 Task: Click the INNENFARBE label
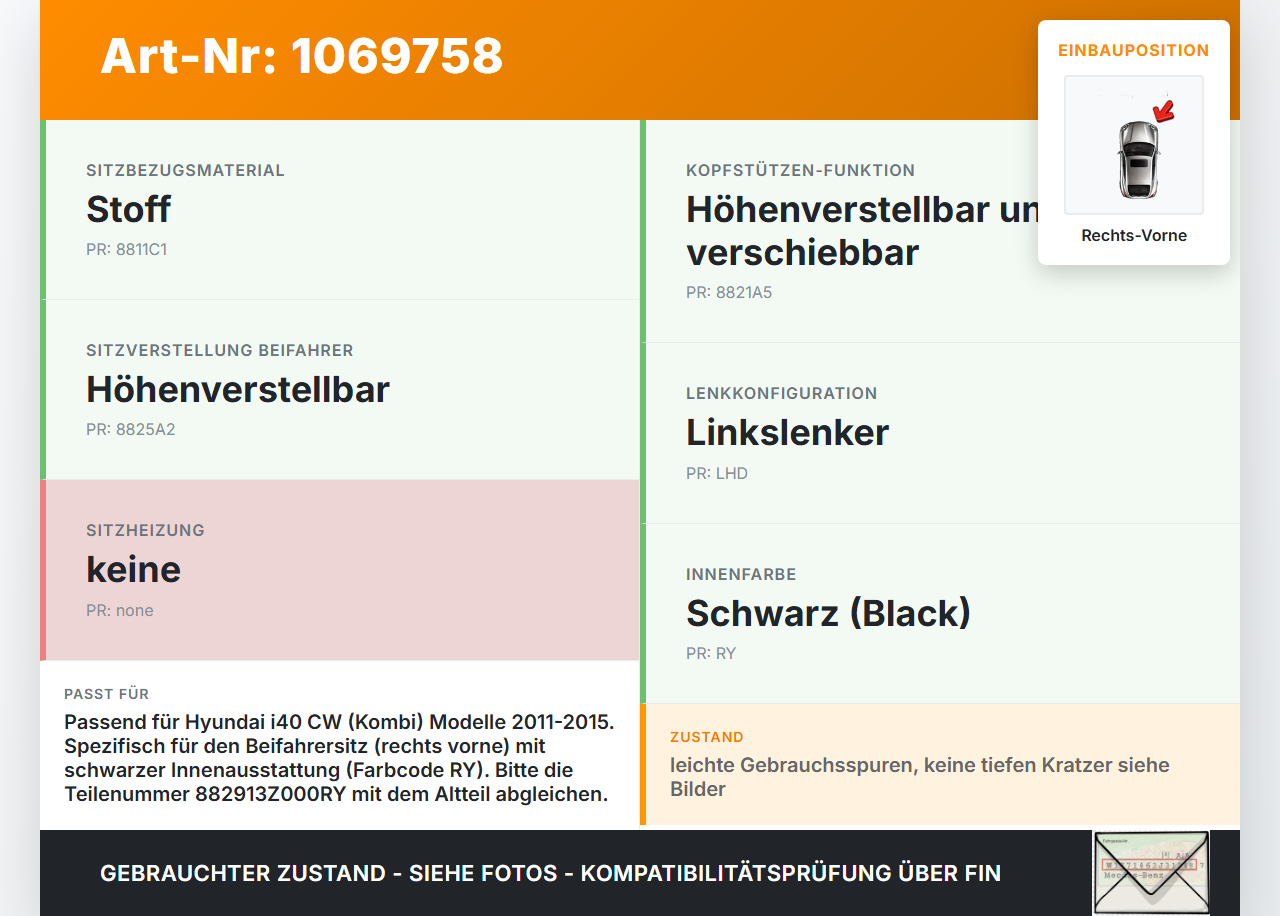pyautogui.click(x=741, y=575)
